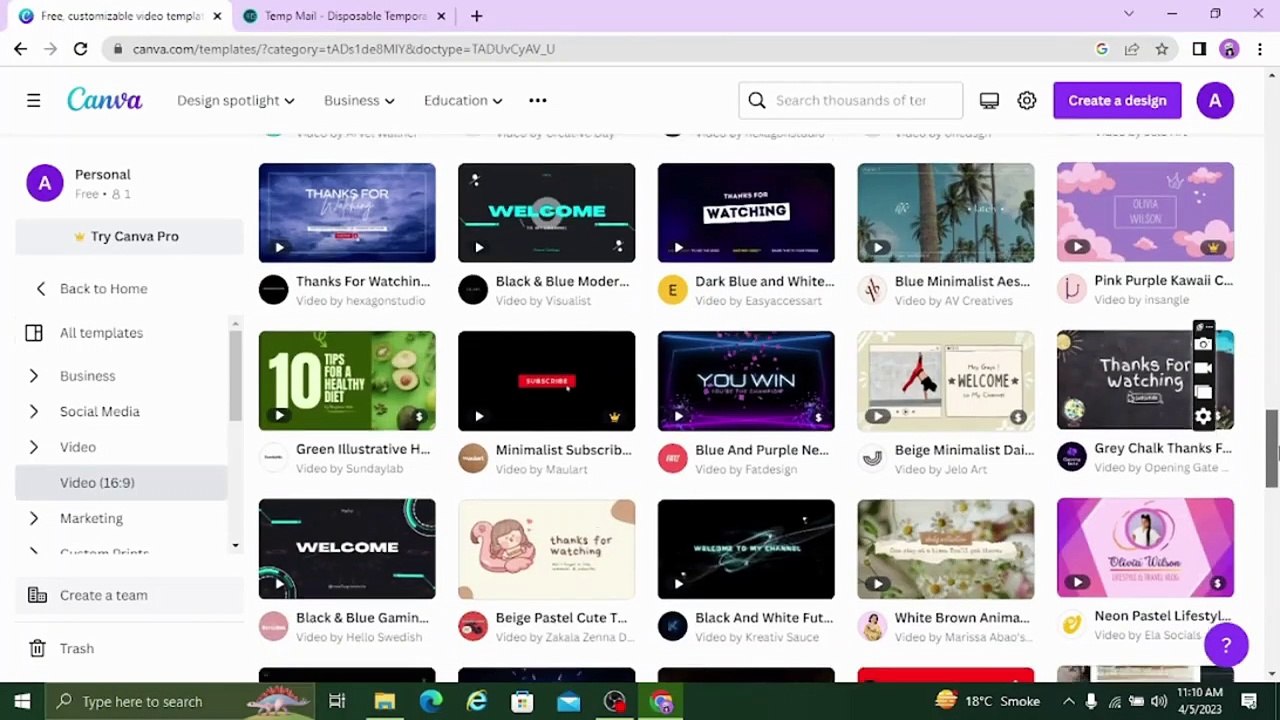Launch Microsoft Edge from the taskbar
1280x720 pixels.
pos(431,701)
